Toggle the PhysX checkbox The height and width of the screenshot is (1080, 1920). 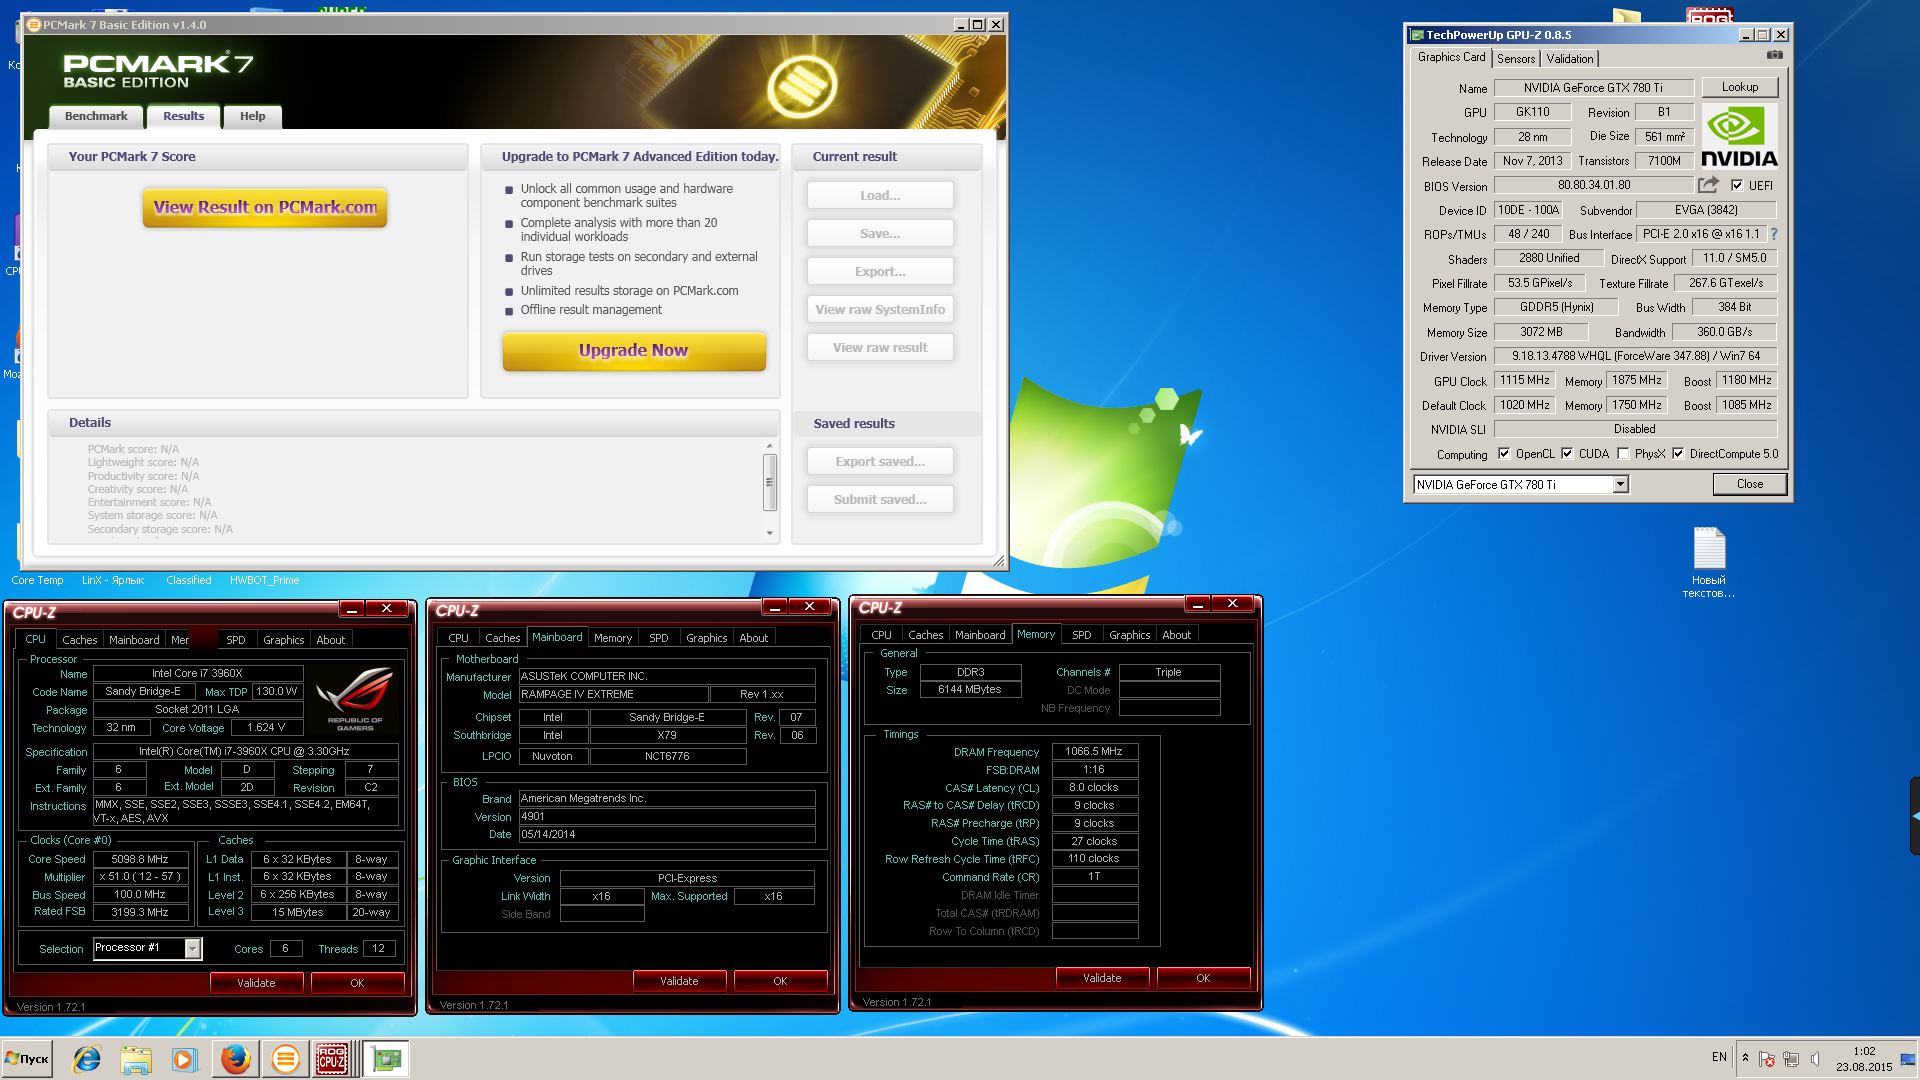1623,454
